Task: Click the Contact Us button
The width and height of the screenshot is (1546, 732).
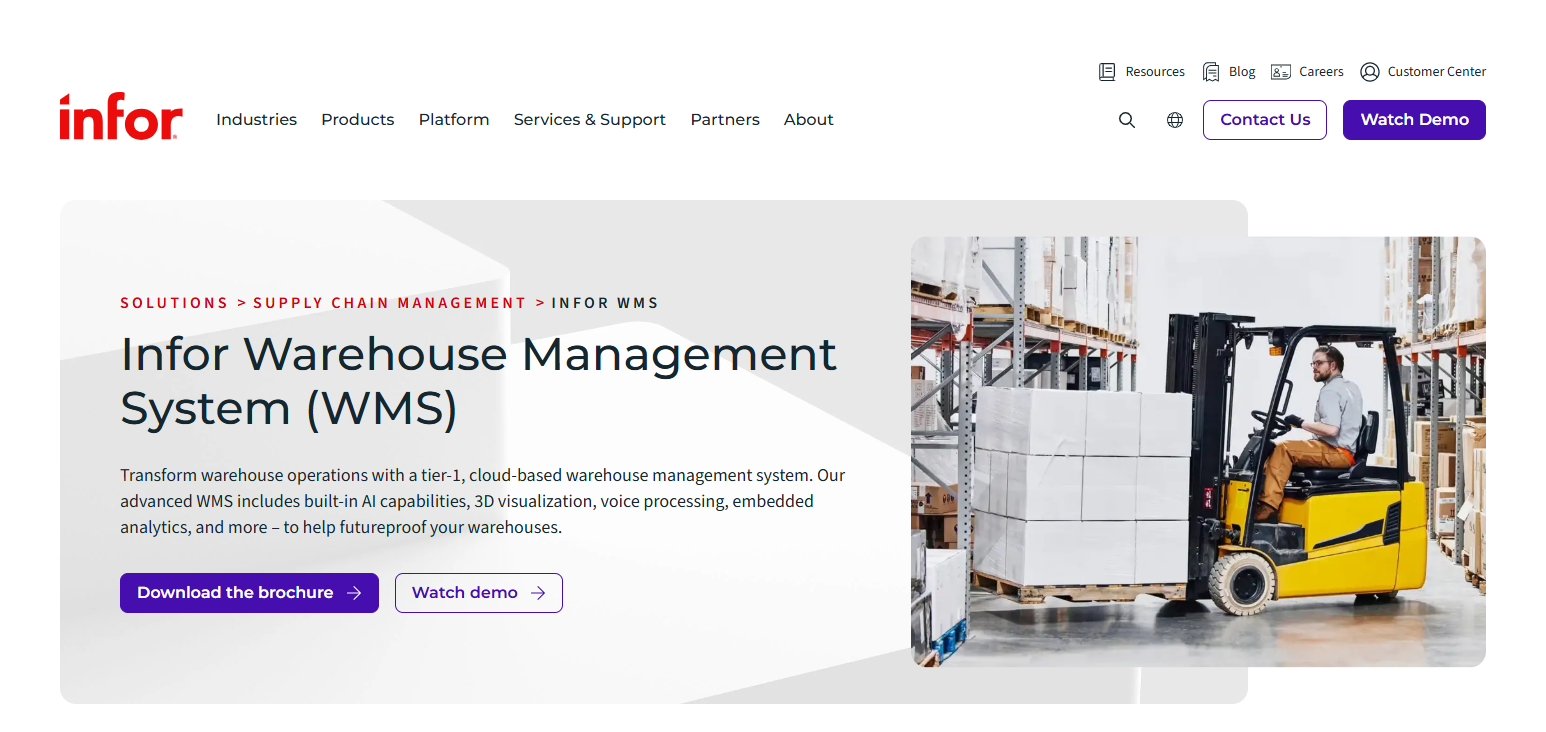Action: [x=1265, y=120]
